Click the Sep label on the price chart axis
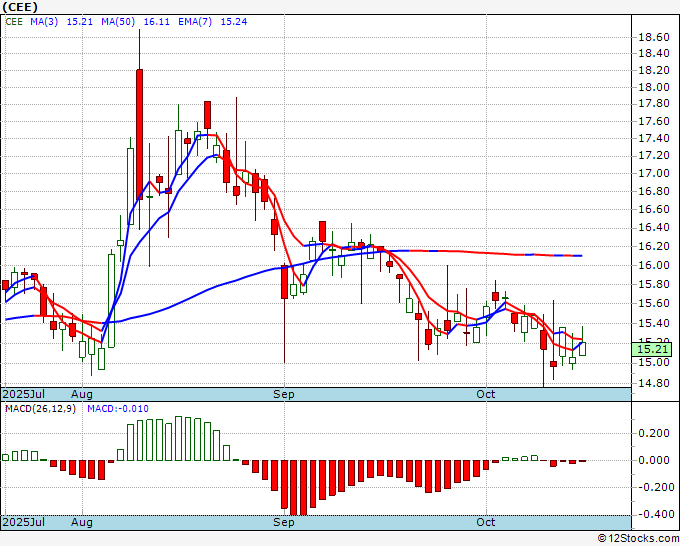Image resolution: width=680 pixels, height=546 pixels. point(284,394)
